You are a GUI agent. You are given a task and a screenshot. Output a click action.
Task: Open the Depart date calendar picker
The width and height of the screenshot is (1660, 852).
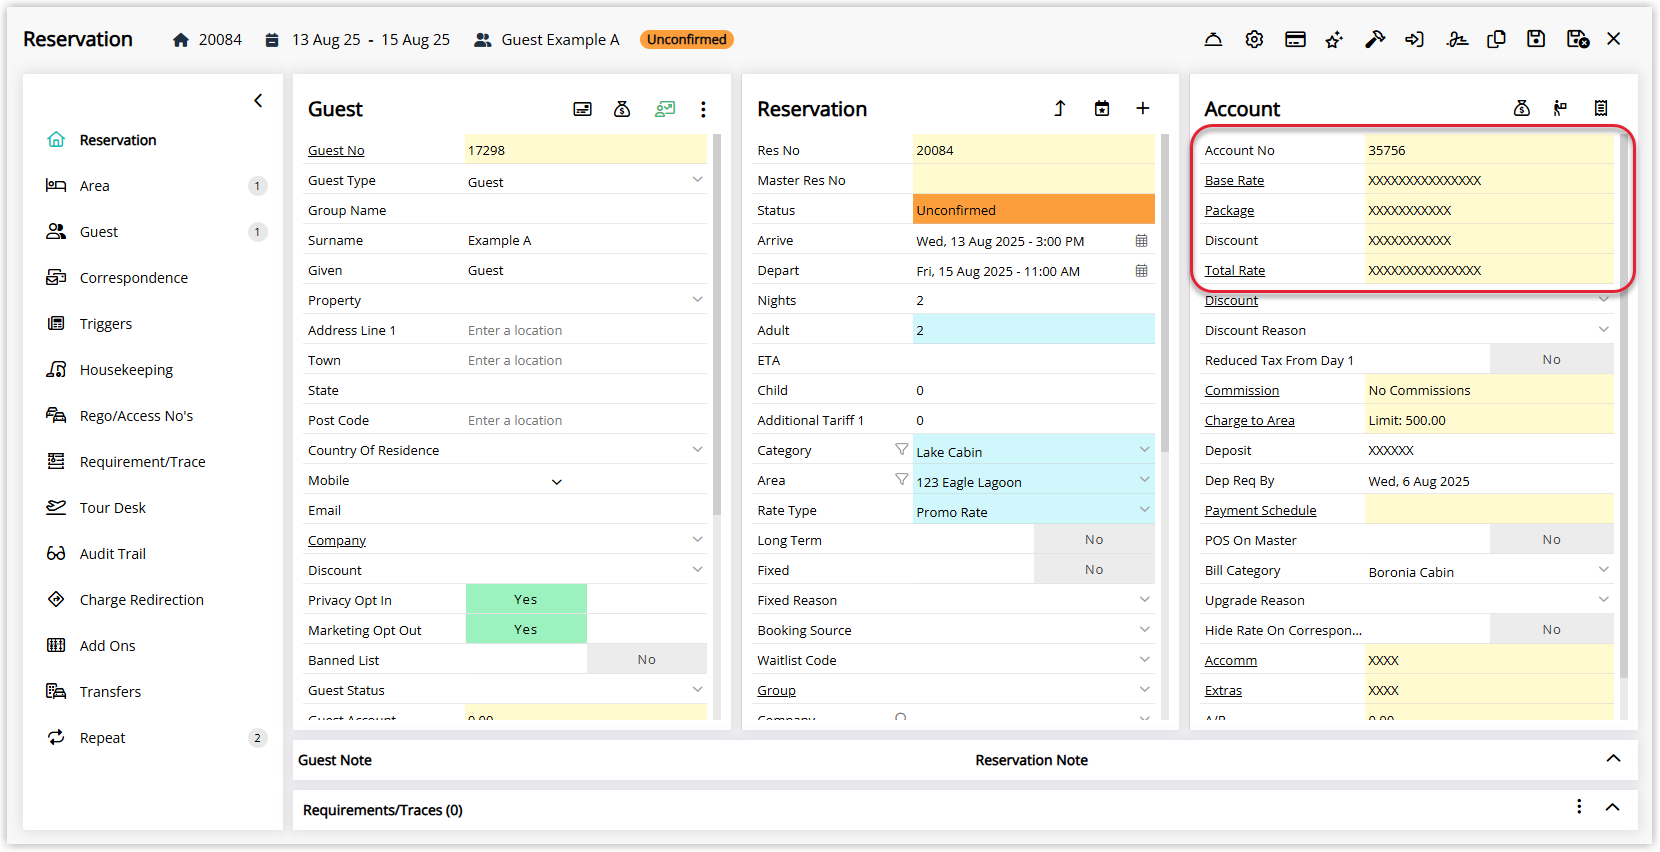point(1142,271)
